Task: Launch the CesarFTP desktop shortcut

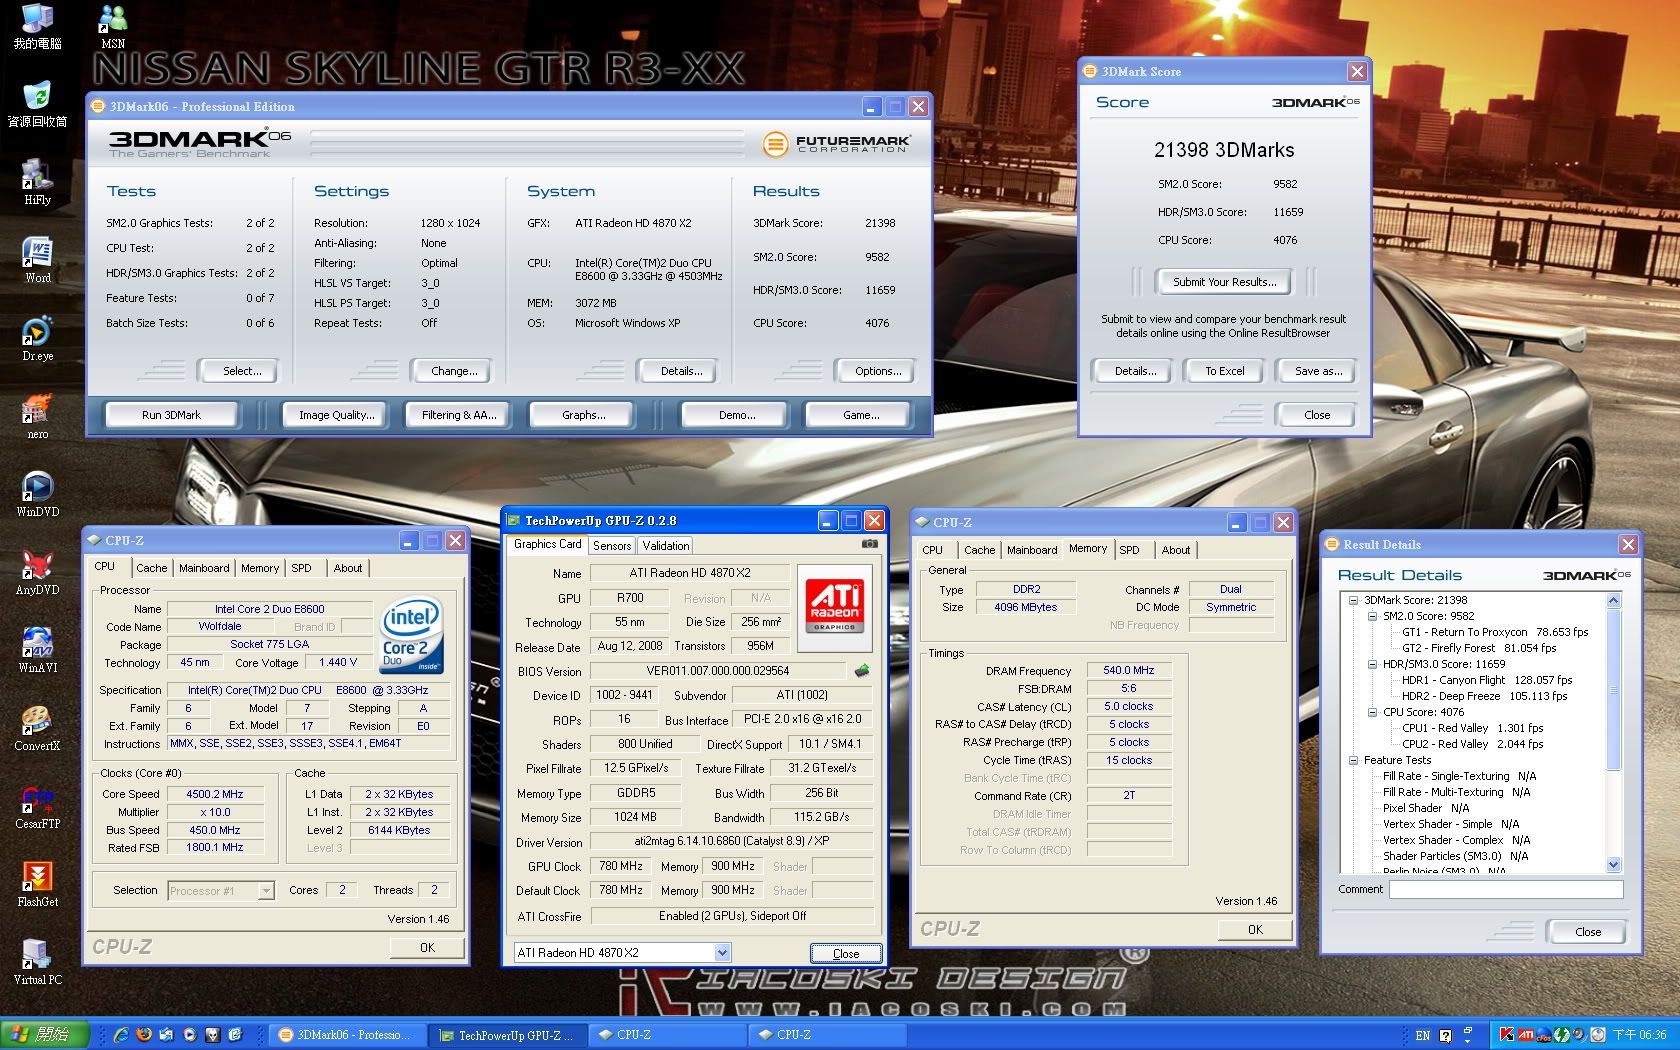Action: click(x=37, y=806)
